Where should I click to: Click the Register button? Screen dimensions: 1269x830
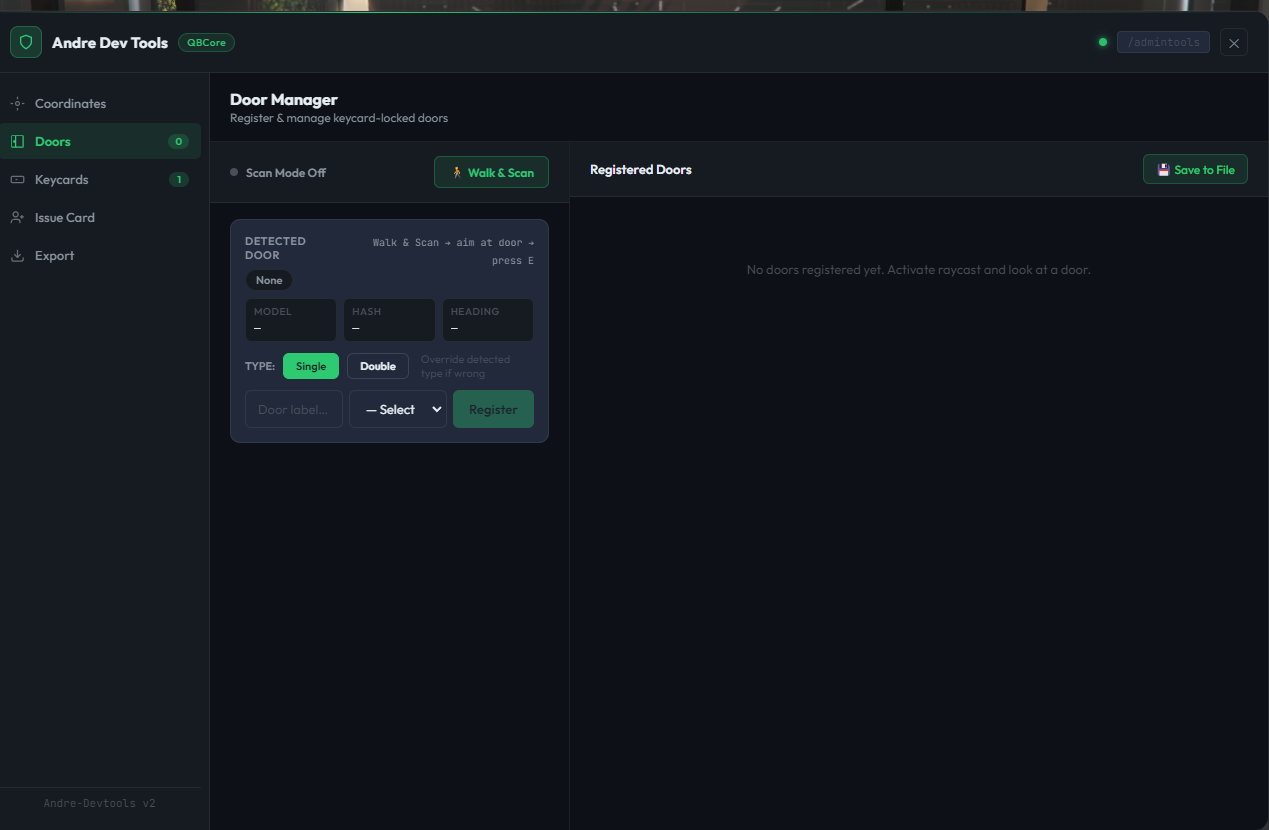(493, 409)
